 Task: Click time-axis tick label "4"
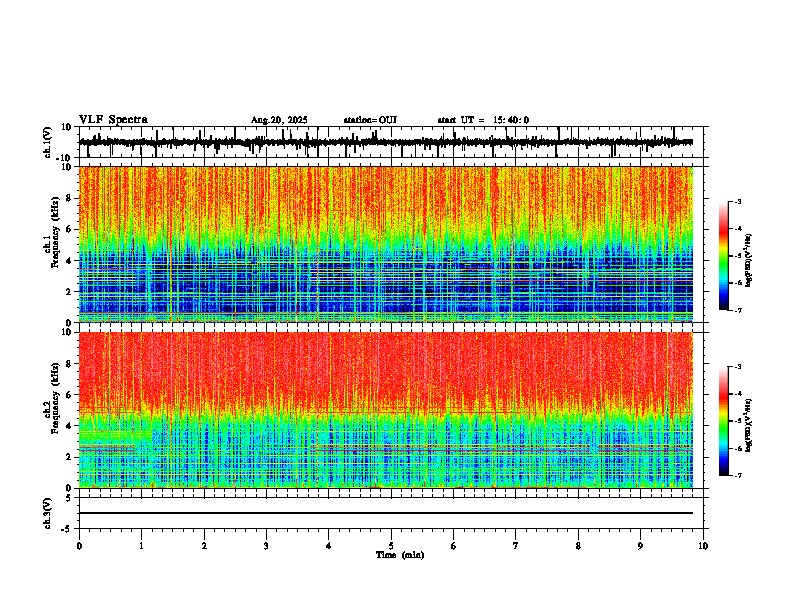coord(329,546)
